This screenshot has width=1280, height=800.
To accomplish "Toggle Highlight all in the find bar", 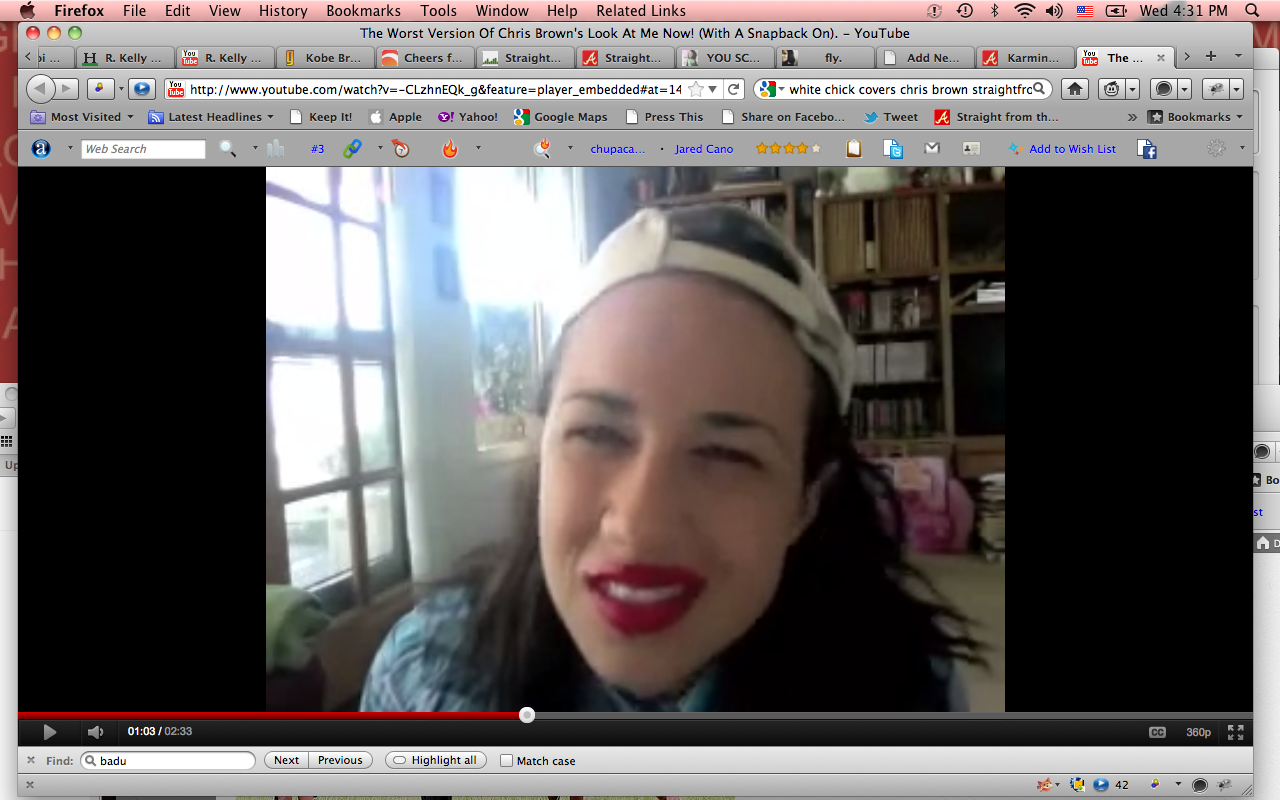I will point(435,760).
